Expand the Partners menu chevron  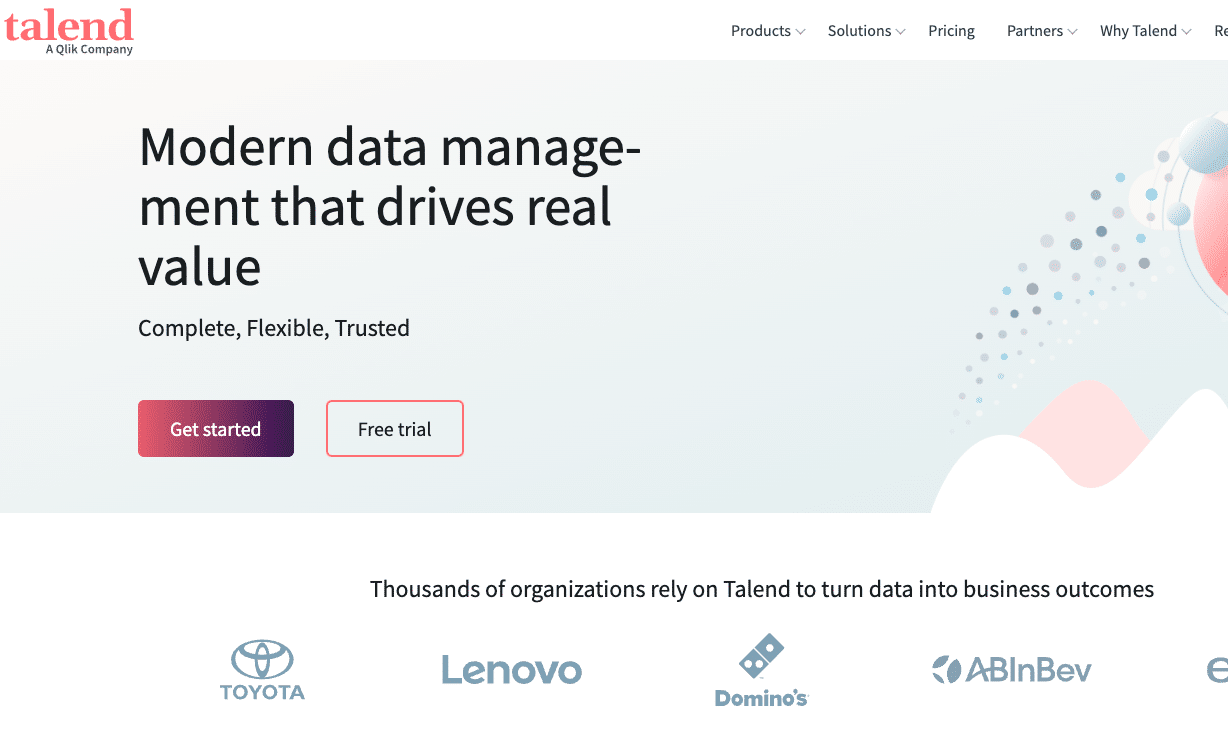coord(1072,32)
